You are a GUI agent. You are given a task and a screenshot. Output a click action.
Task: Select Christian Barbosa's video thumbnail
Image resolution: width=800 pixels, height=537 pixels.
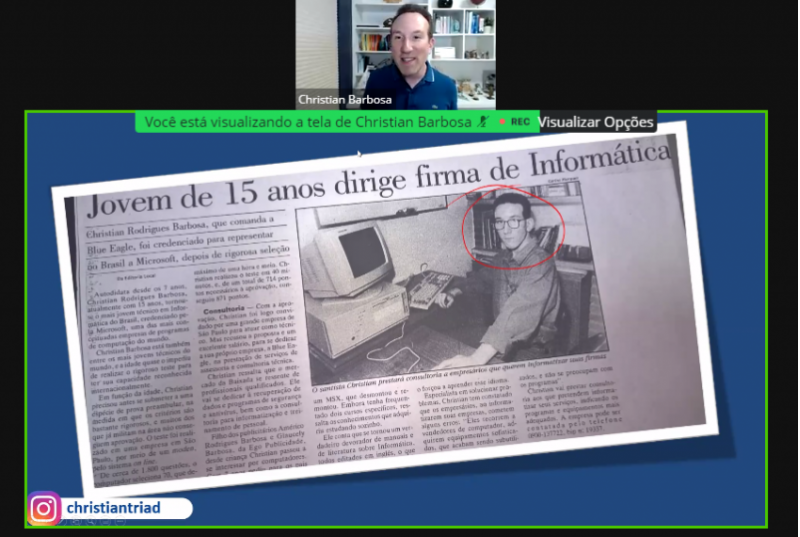click(x=395, y=55)
